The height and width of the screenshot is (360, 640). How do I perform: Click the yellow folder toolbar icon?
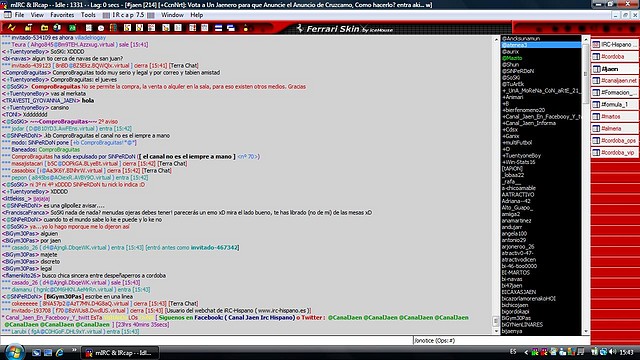point(44,28)
